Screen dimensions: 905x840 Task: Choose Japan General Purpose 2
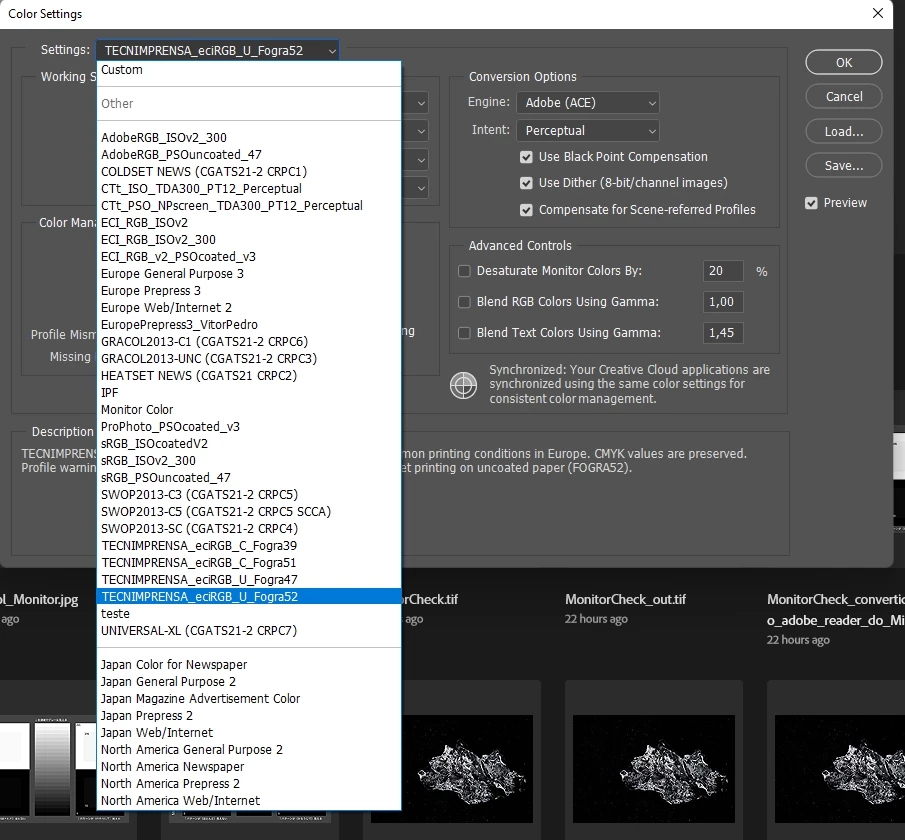pos(249,682)
